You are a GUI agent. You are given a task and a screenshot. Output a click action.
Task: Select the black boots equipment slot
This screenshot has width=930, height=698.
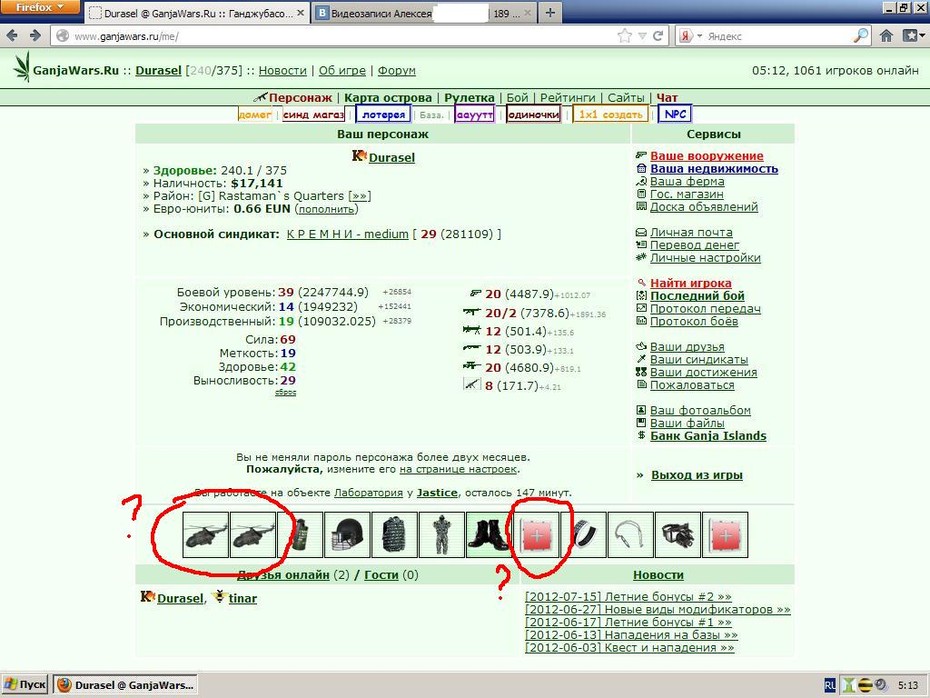pyautogui.click(x=489, y=535)
